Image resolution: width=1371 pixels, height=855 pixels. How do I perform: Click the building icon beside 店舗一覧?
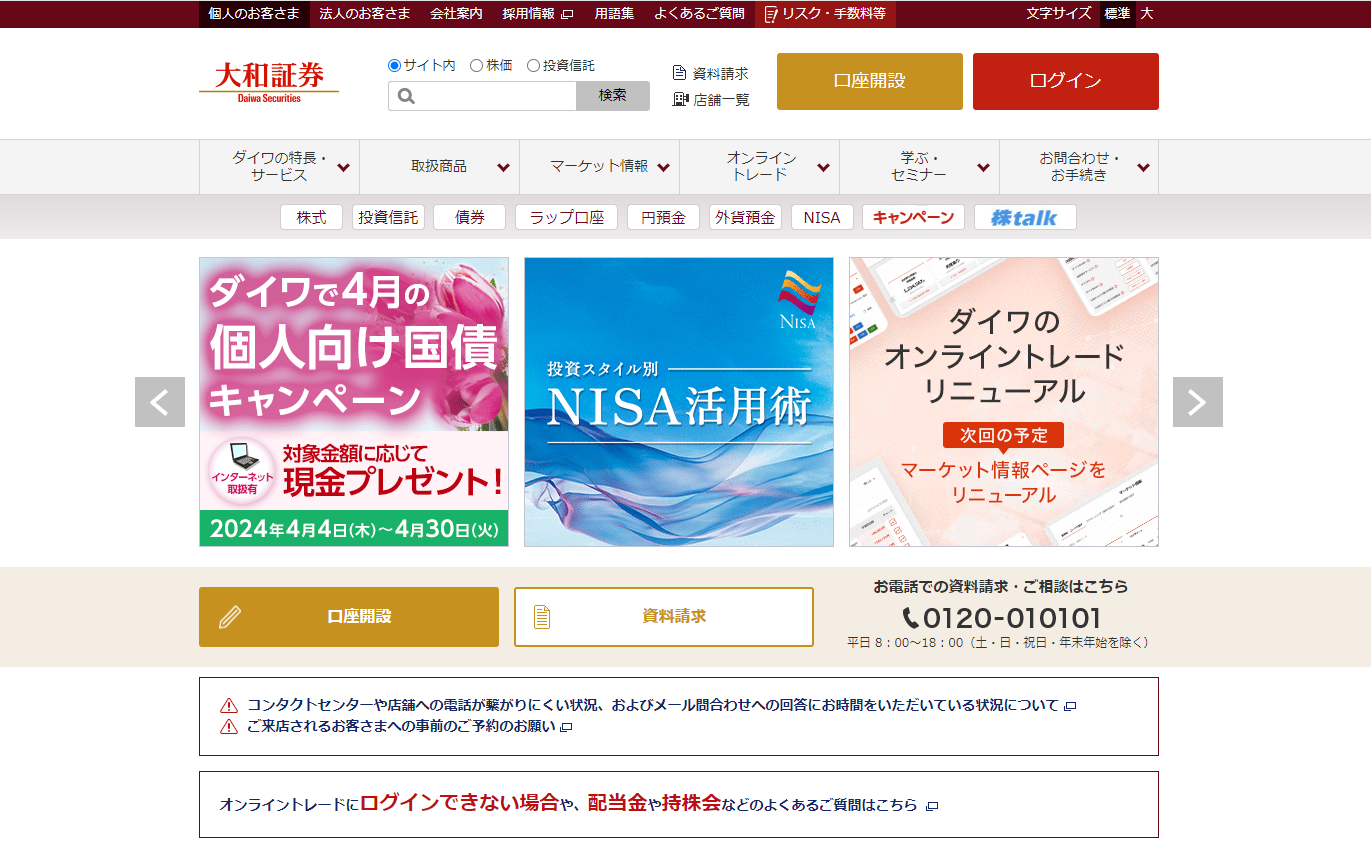tap(680, 99)
